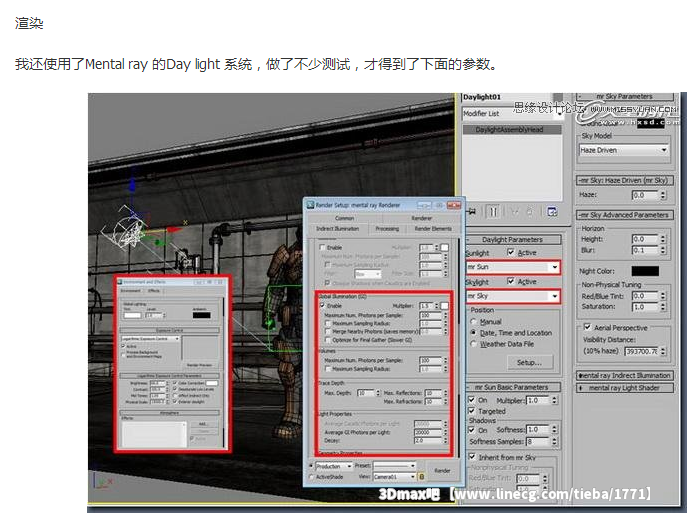Image resolution: width=691 pixels, height=513 pixels.
Task: Adjust mr Sun Multiplier spinner
Action: [x=554, y=400]
